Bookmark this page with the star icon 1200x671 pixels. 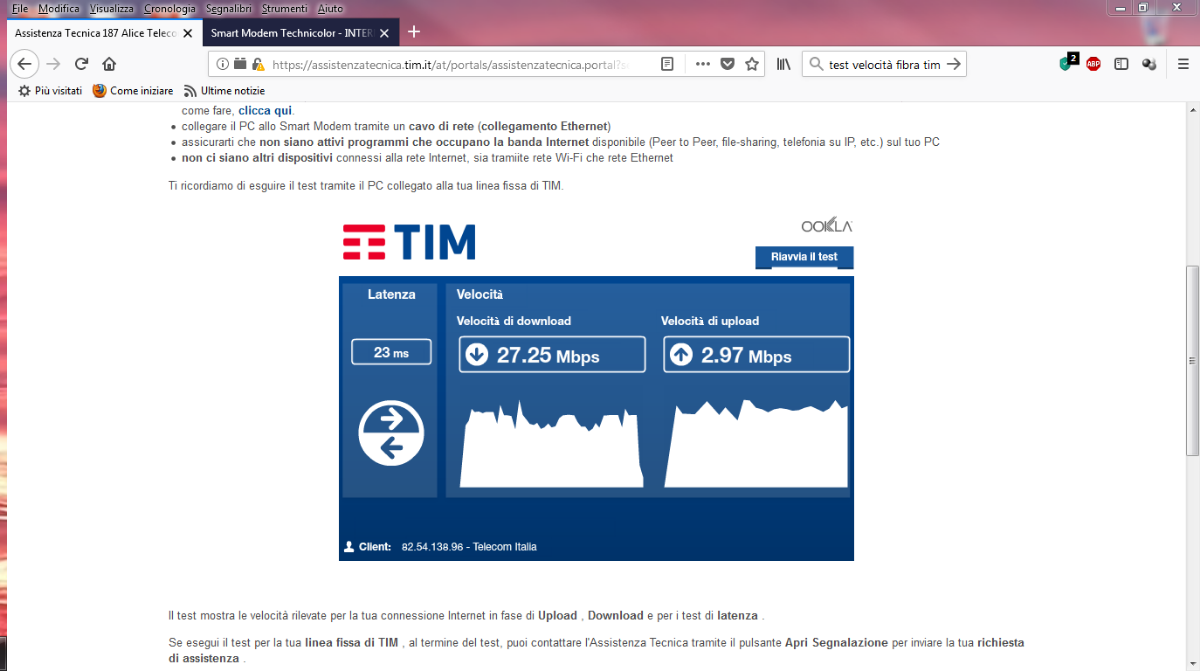pos(751,64)
